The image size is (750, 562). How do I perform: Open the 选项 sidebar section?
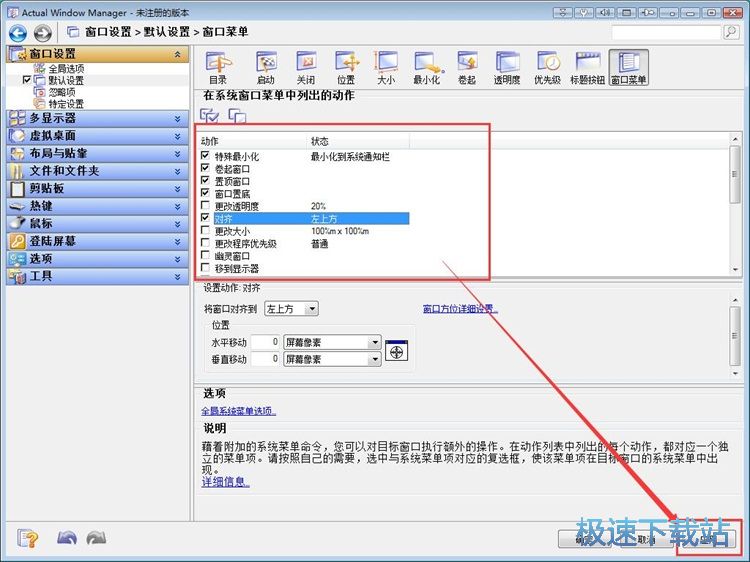click(98, 259)
